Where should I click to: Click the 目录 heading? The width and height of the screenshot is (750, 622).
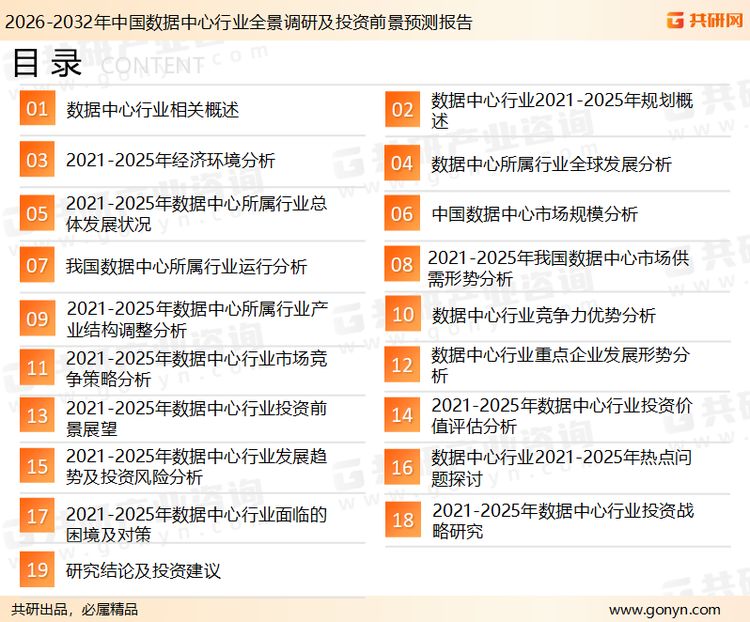(47, 63)
